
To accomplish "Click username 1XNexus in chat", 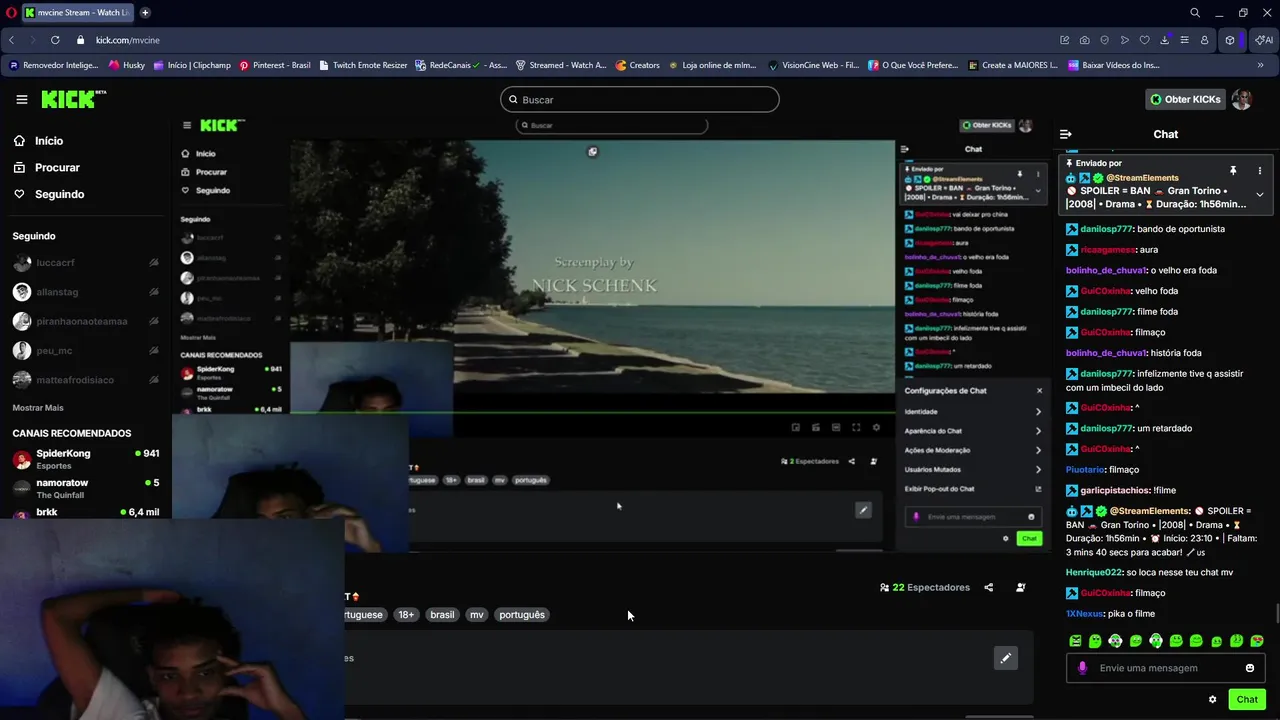I will pyautogui.click(x=1084, y=613).
